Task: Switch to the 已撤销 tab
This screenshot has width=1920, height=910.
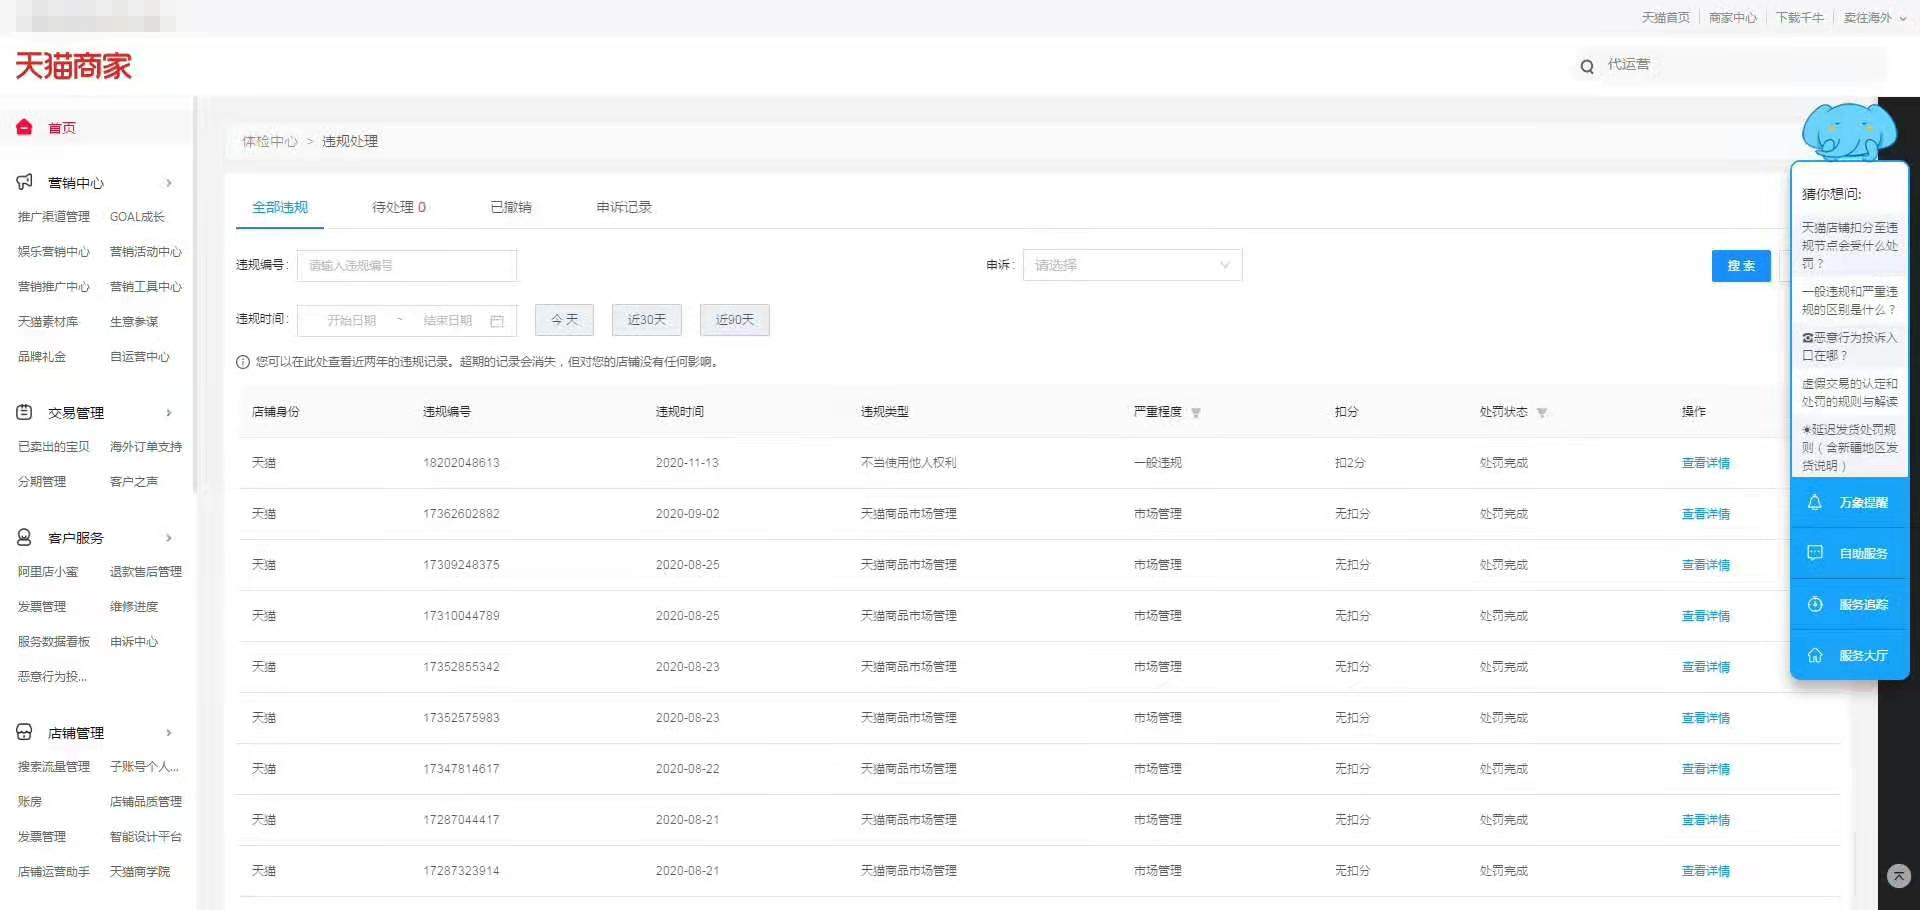Action: click(511, 207)
